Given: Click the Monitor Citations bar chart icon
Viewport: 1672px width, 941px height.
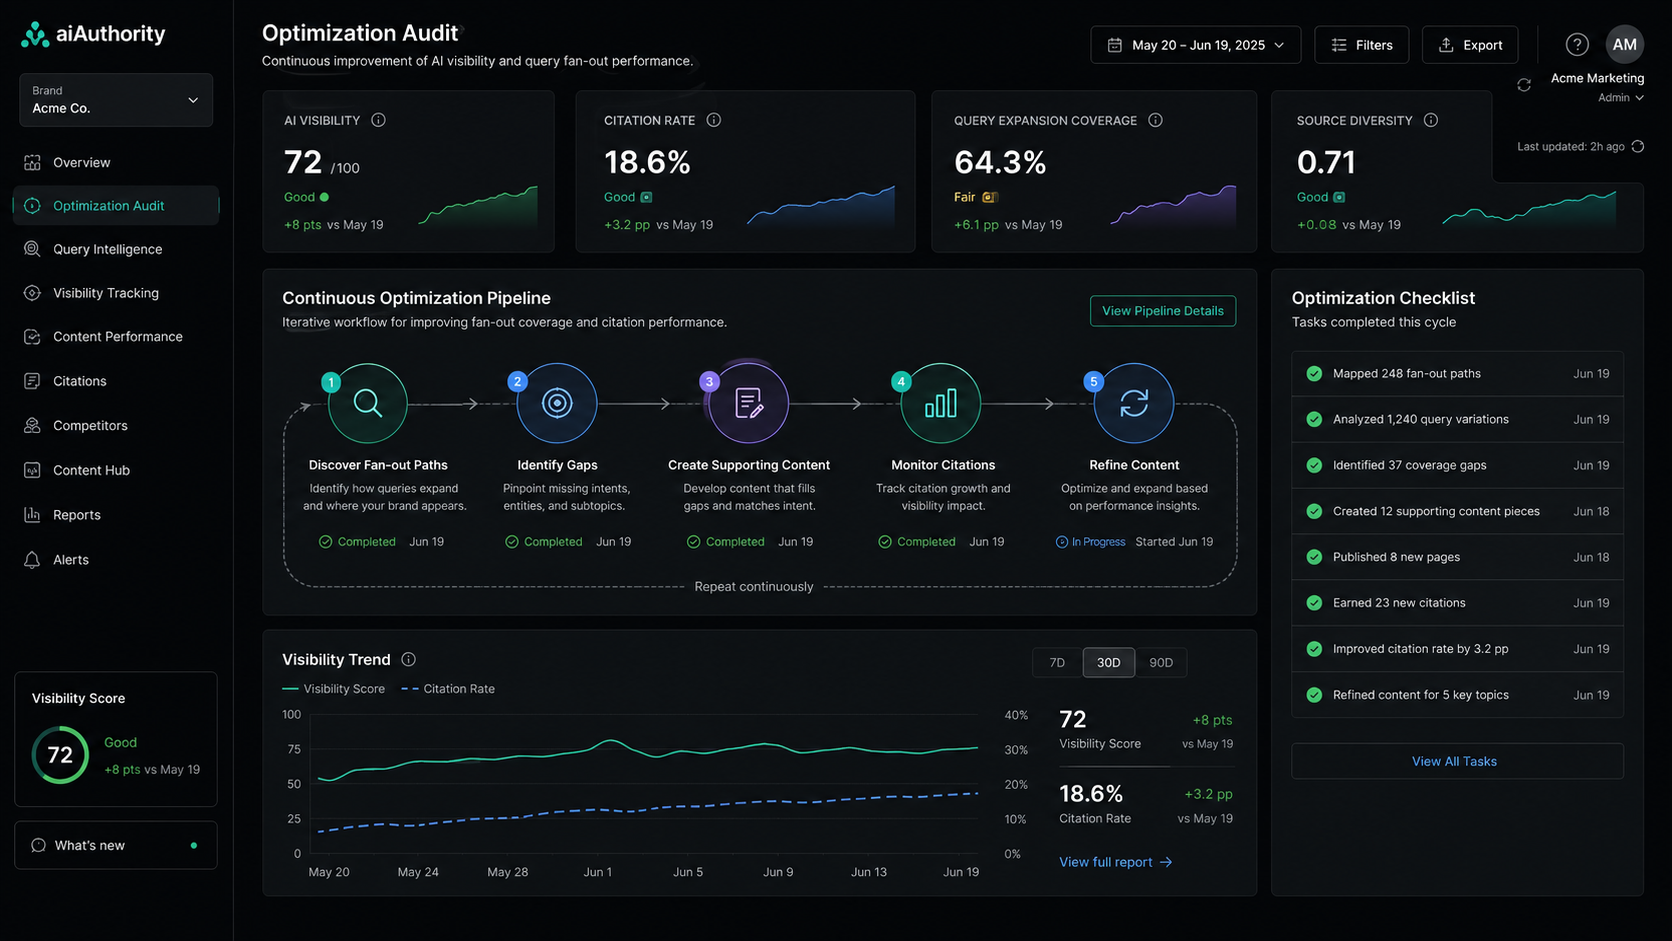Looking at the screenshot, I should tap(941, 403).
